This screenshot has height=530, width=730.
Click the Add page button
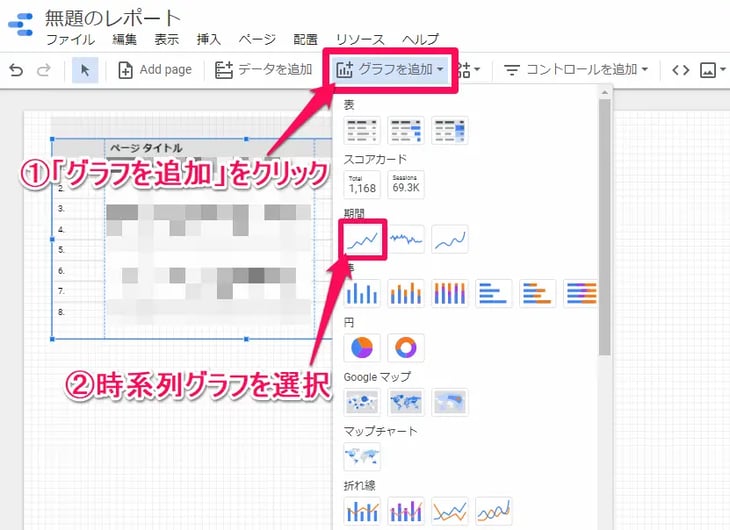click(154, 70)
